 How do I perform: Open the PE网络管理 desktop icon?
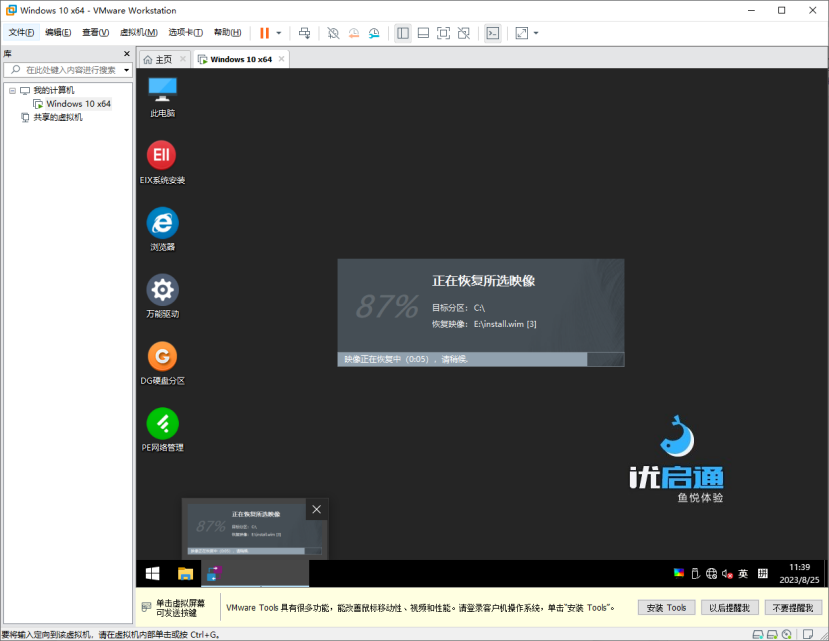click(x=162, y=430)
